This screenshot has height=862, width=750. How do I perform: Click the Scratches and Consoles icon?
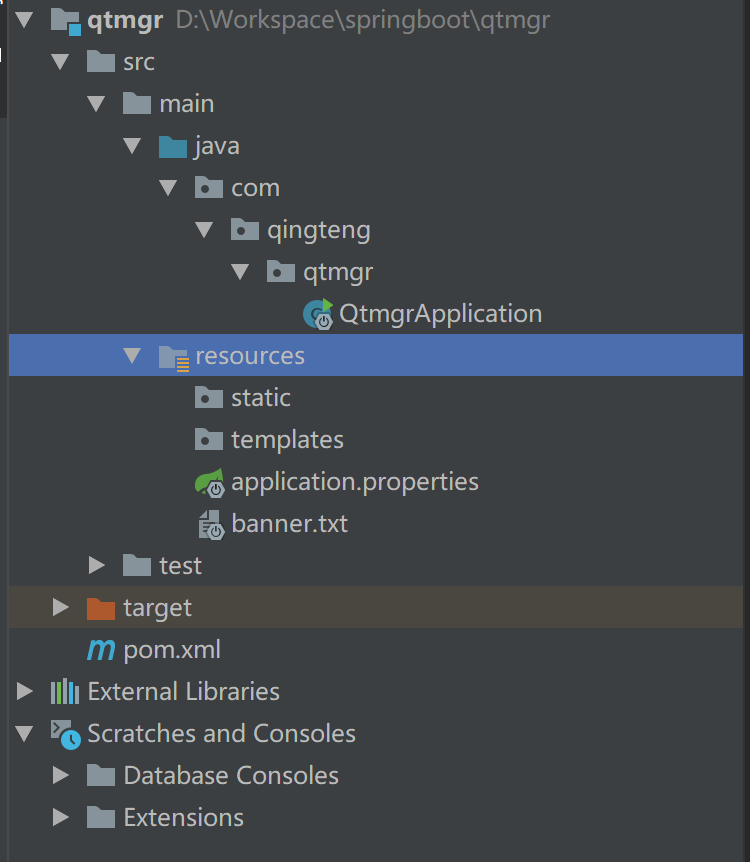pos(62,733)
